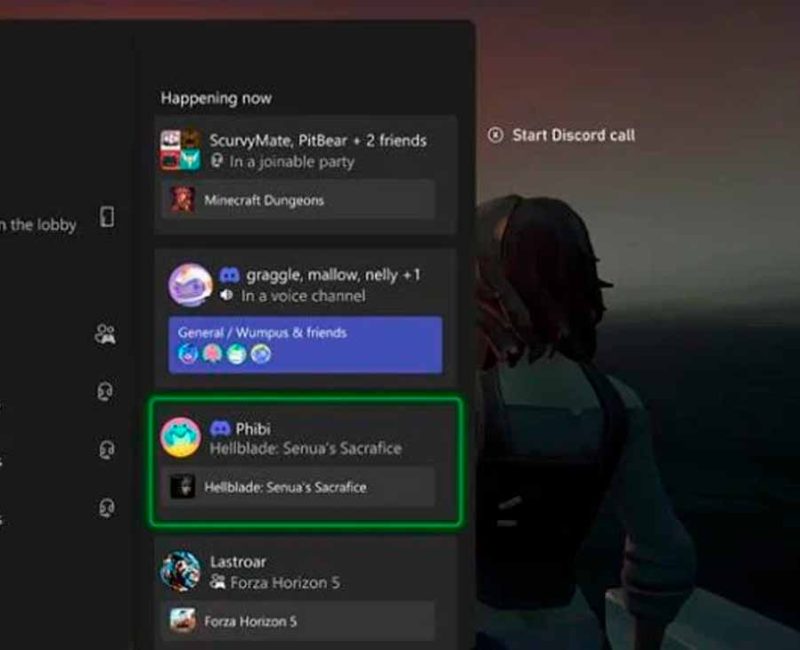Click the friends controller icon in sidebar
Viewport: 800px width, 650px height.
tap(105, 335)
